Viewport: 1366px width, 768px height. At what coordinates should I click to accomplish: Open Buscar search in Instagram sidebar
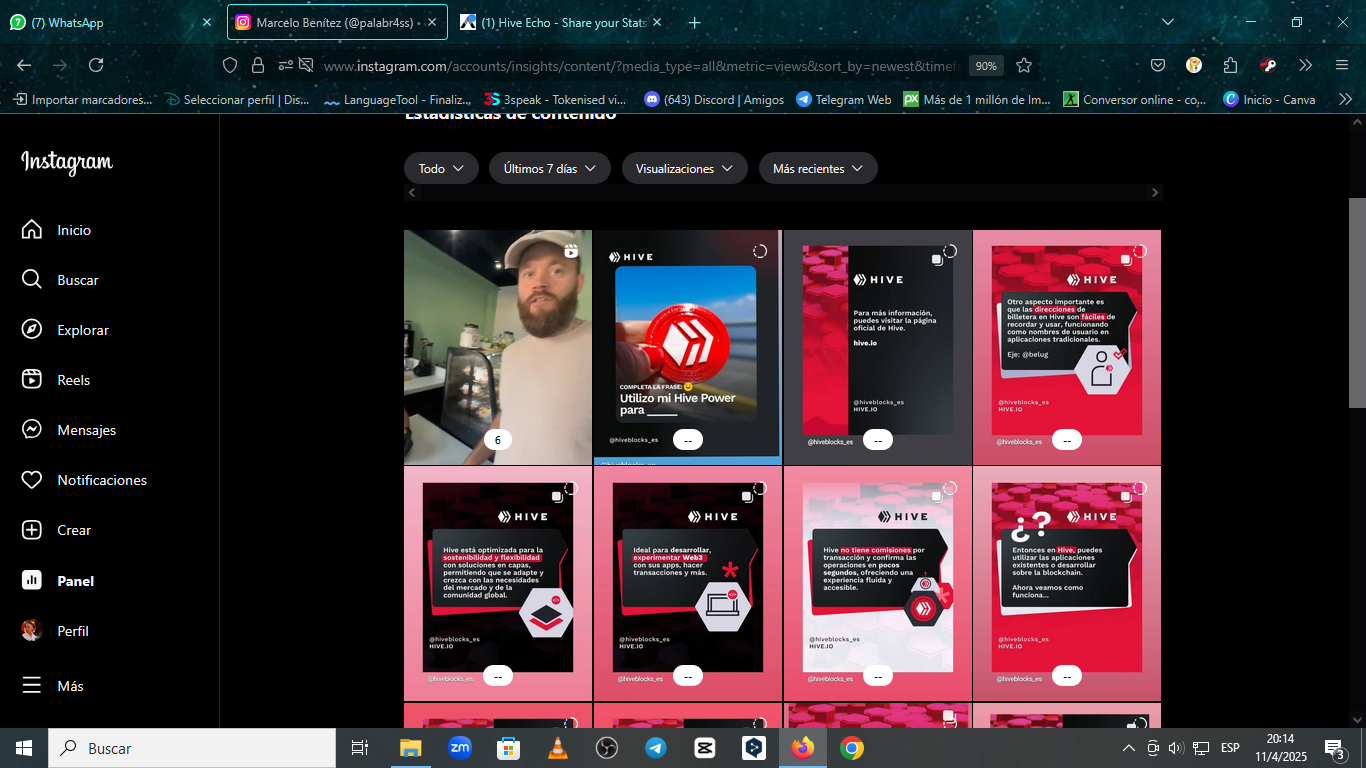click(60, 280)
